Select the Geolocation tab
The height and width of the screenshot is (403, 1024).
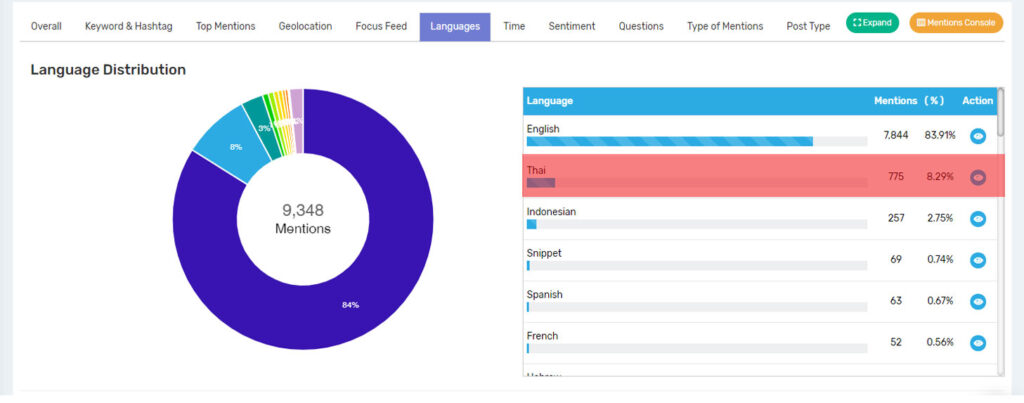click(x=305, y=26)
